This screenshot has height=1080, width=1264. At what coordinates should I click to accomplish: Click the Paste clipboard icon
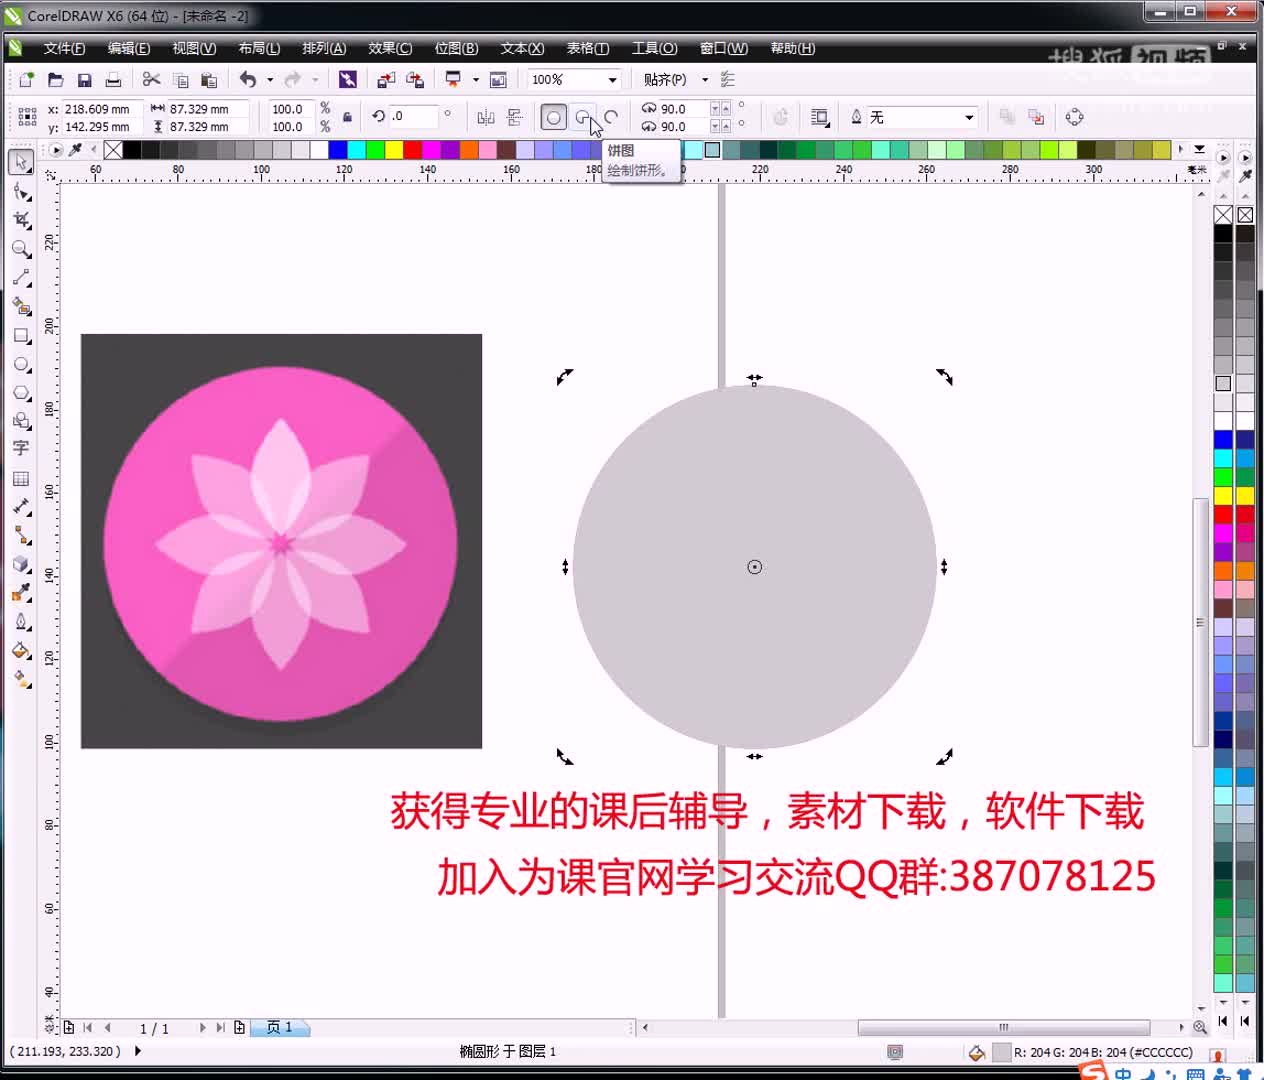(209, 80)
